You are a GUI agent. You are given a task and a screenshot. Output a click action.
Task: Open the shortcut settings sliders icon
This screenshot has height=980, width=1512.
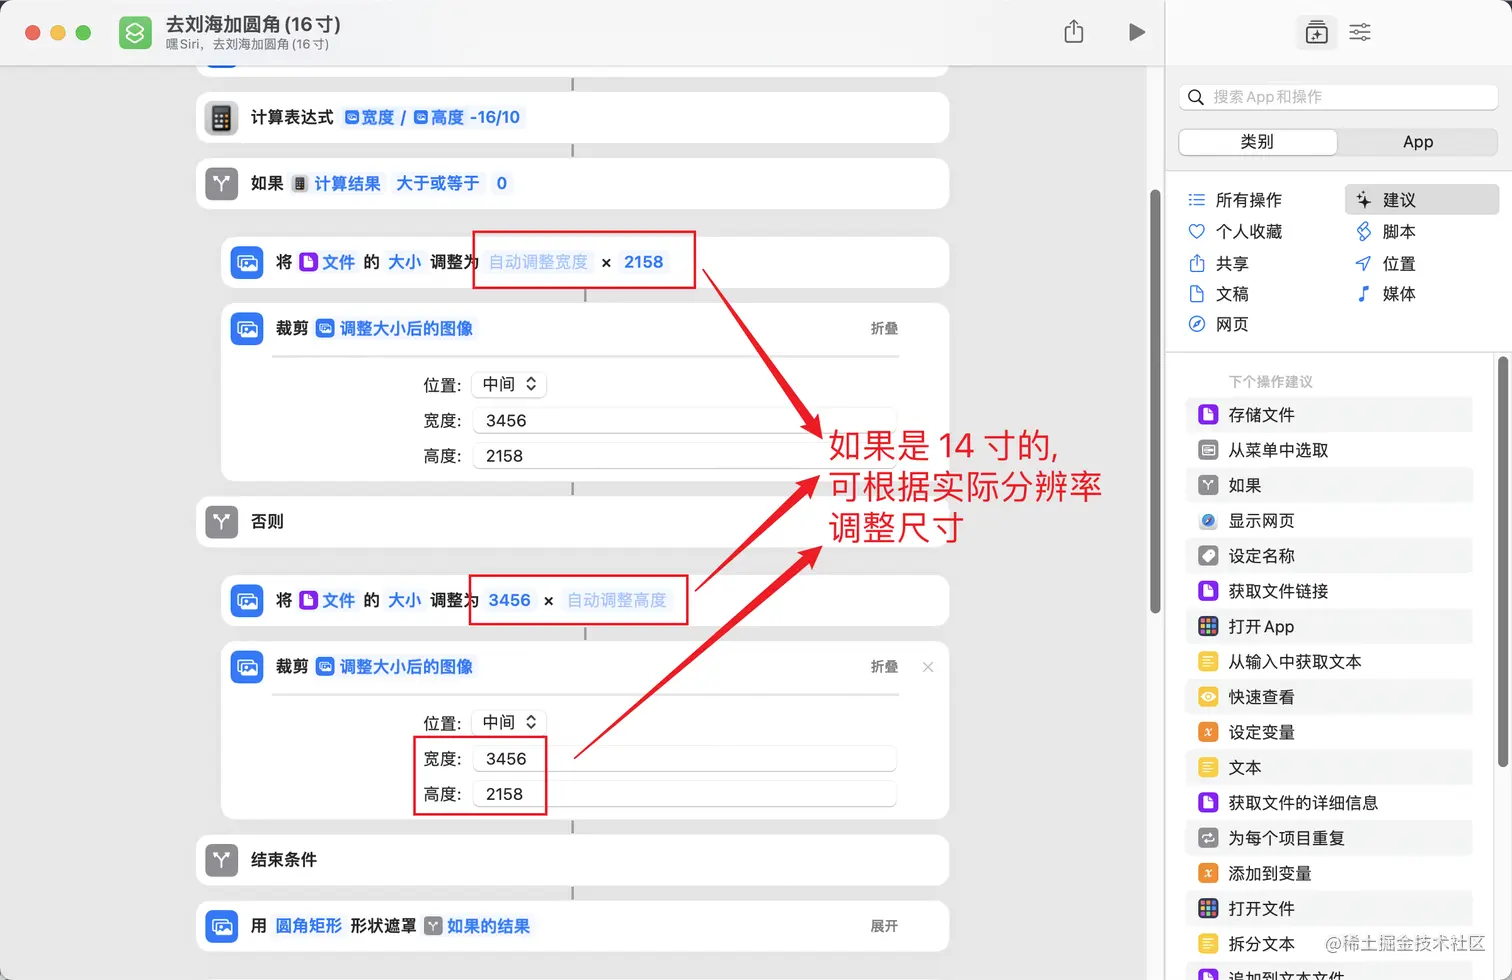pyautogui.click(x=1360, y=32)
